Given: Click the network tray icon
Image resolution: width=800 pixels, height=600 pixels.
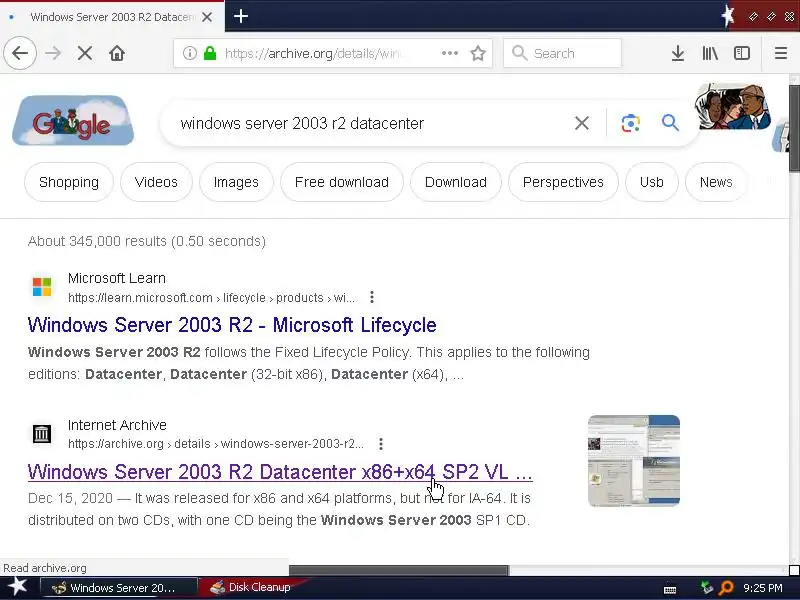Looking at the screenshot, I should click(707, 588).
